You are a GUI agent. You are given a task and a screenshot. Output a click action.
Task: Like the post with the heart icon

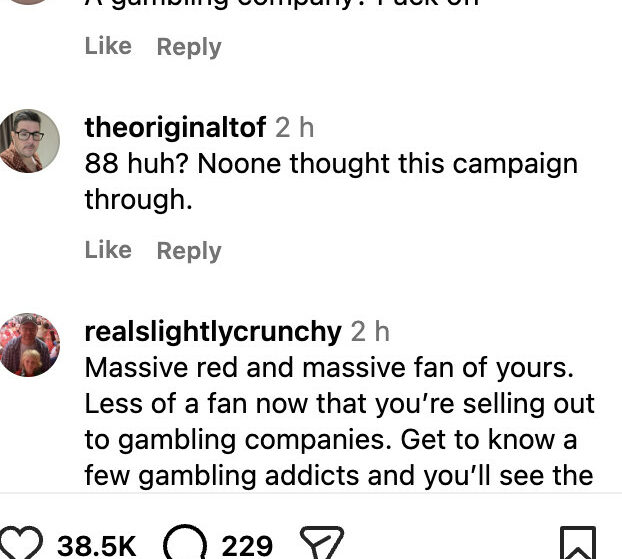22,543
